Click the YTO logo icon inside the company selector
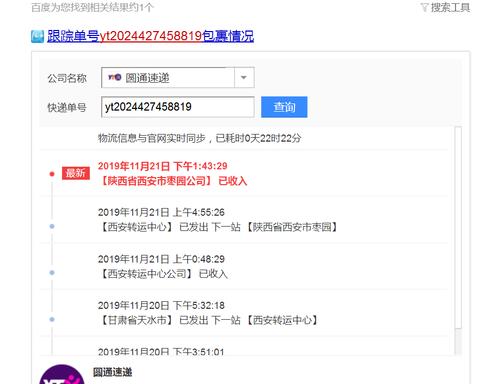Image resolution: width=499 pixels, height=384 pixels. pyautogui.click(x=114, y=77)
